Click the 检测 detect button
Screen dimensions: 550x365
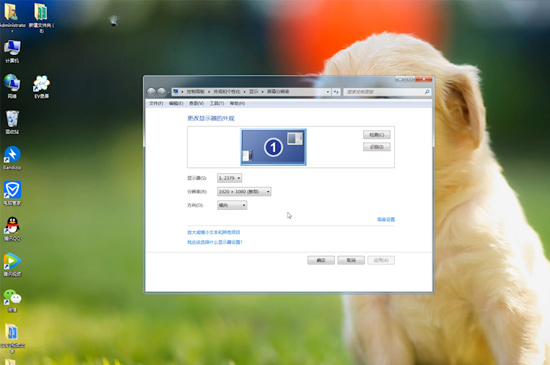pyautogui.click(x=377, y=135)
